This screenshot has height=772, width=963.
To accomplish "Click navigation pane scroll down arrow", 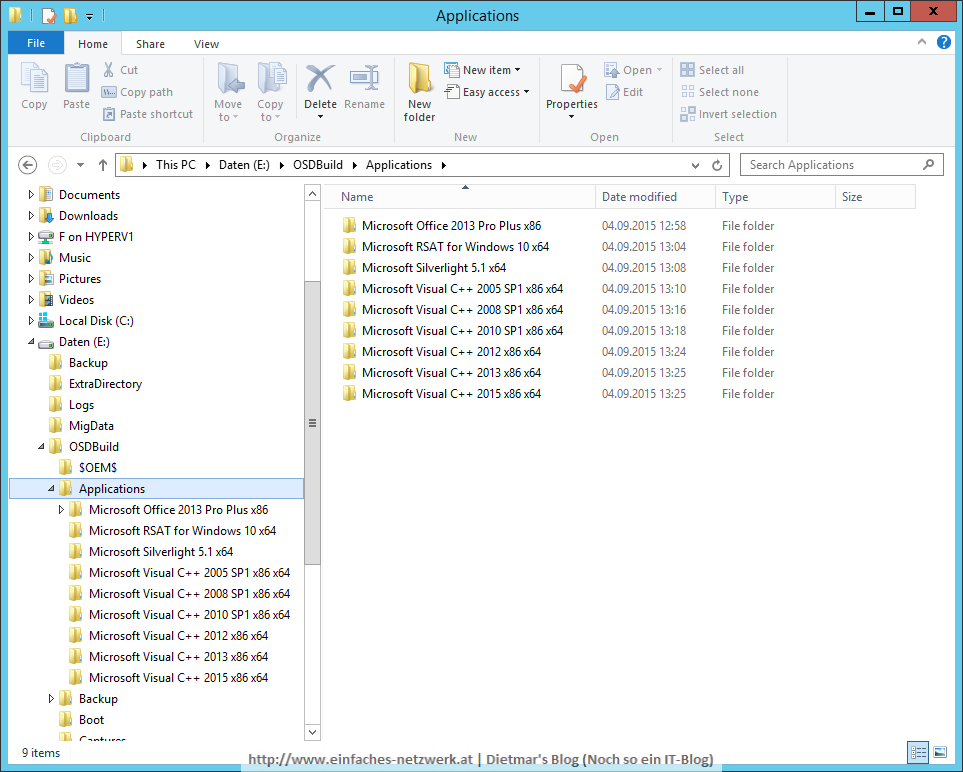I will (x=312, y=732).
